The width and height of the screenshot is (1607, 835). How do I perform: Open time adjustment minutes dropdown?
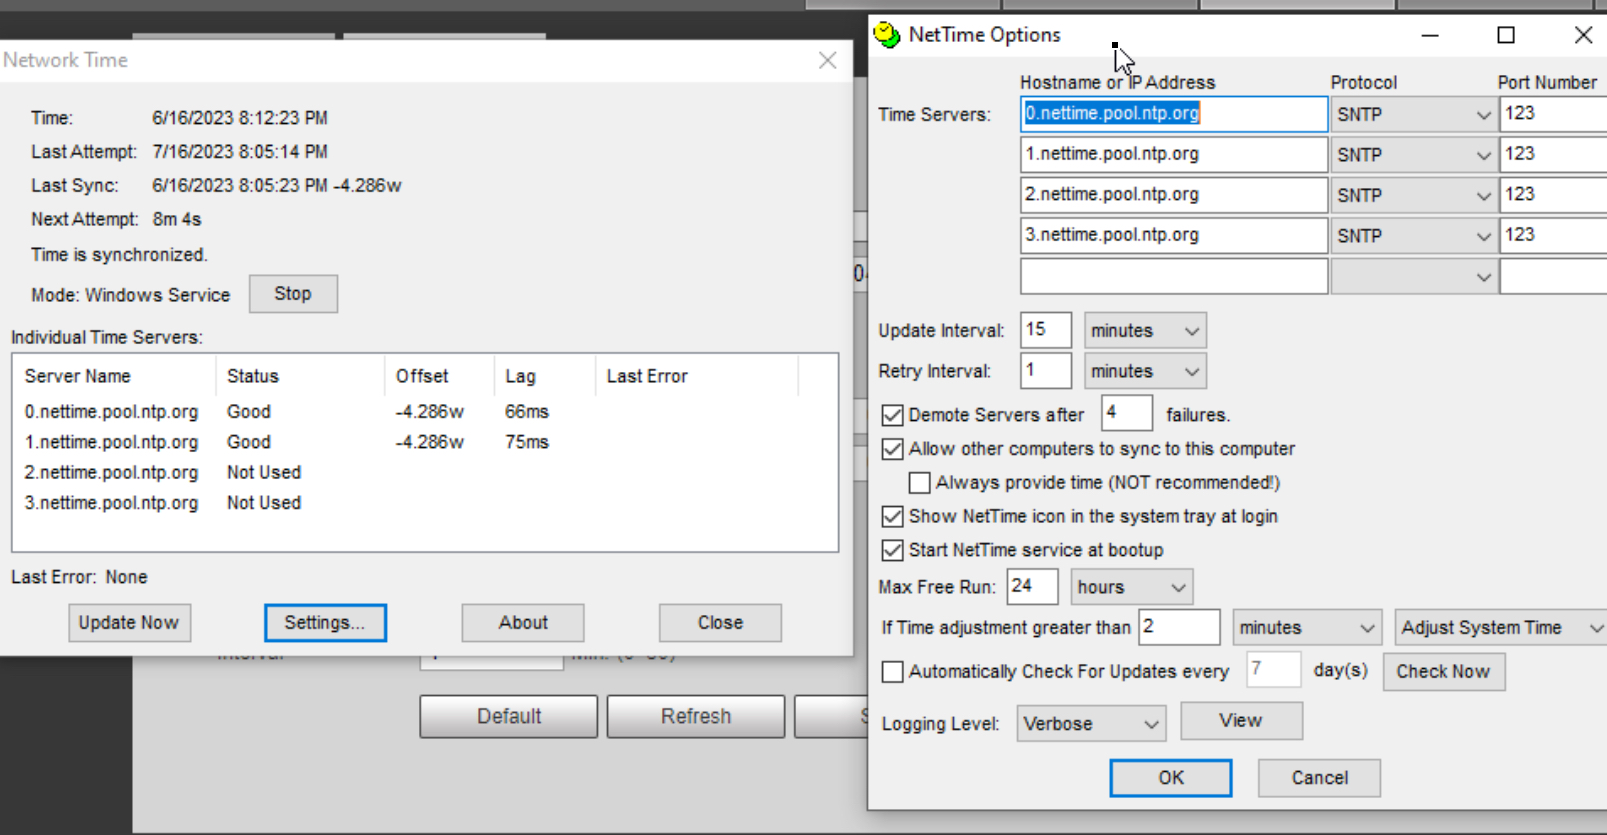click(1307, 628)
